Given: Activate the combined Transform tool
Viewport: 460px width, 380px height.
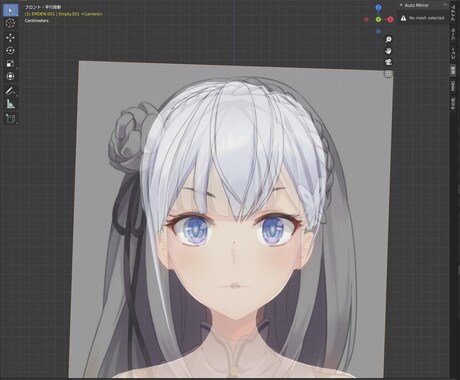Looking at the screenshot, I should [10, 76].
